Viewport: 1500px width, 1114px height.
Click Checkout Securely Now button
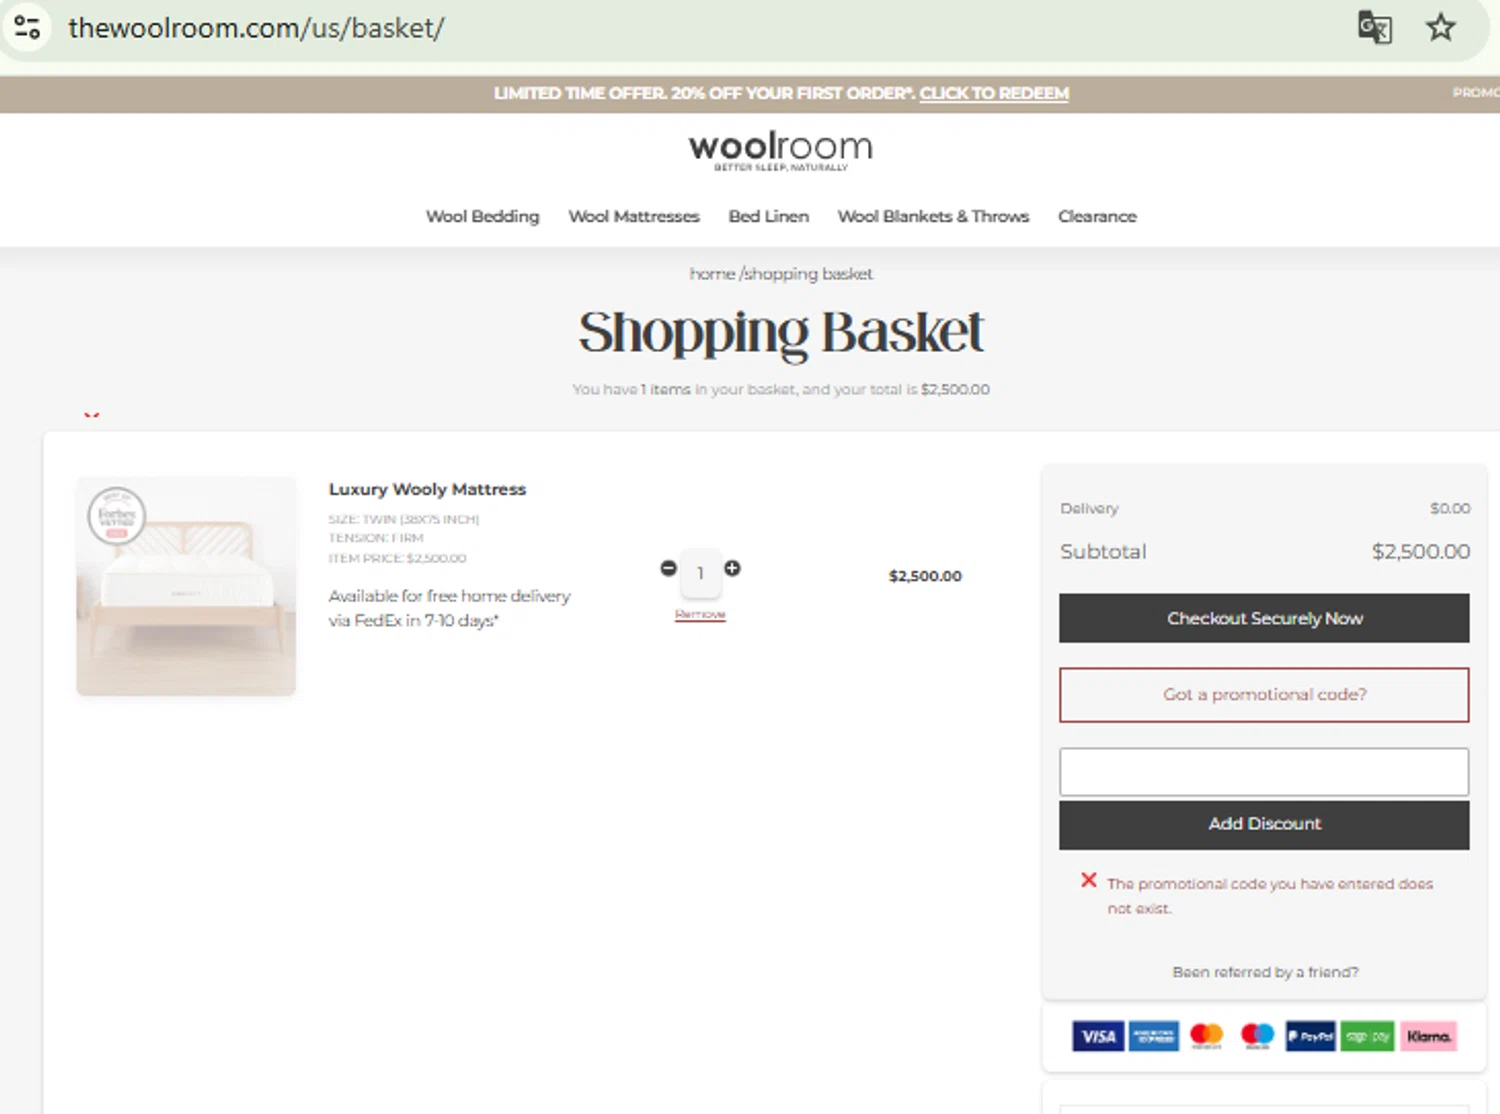(x=1264, y=618)
